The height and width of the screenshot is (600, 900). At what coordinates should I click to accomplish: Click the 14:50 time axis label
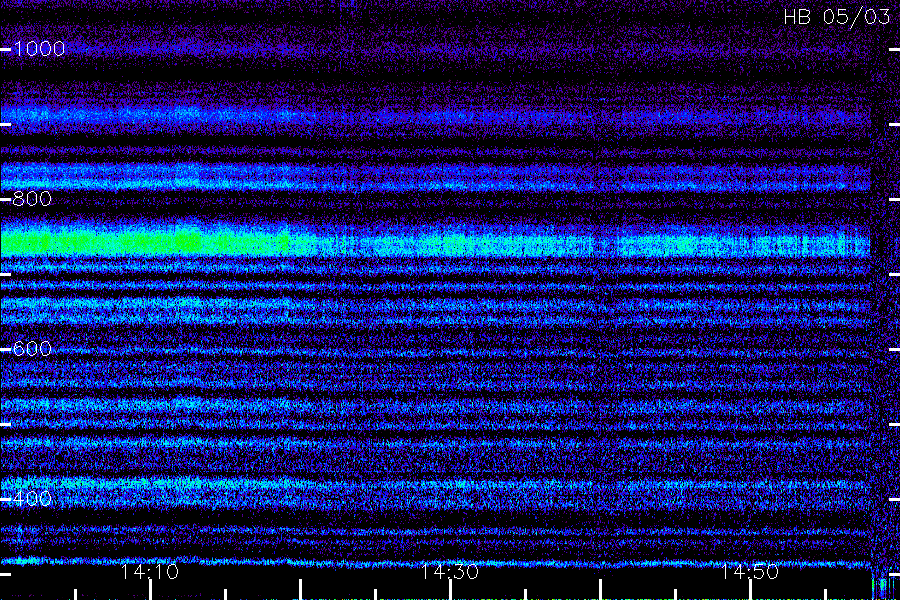point(750,572)
